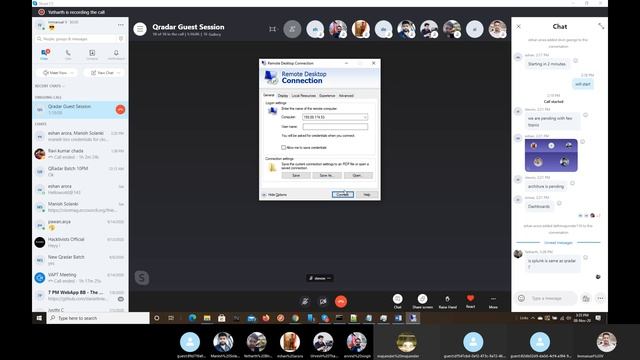Collapse the Recent Chats header
The image size is (640, 360).
click(x=49, y=86)
